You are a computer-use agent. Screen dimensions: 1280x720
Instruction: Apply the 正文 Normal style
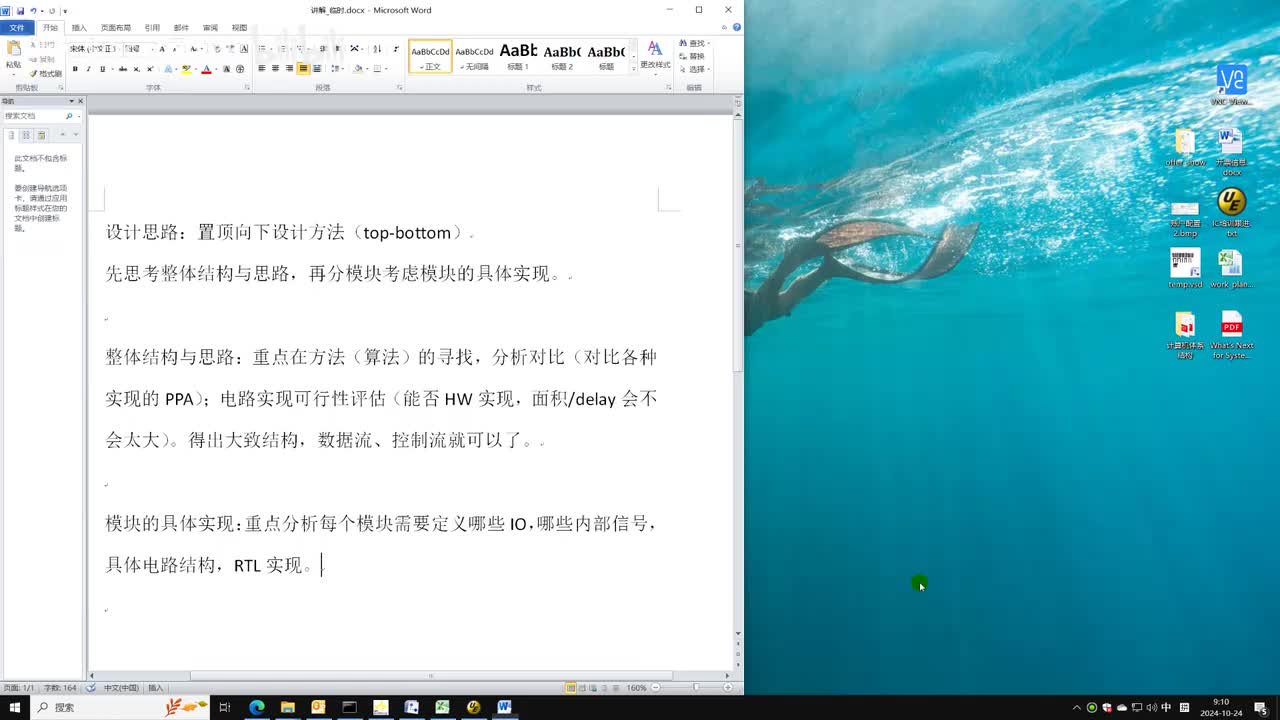[x=430, y=56]
